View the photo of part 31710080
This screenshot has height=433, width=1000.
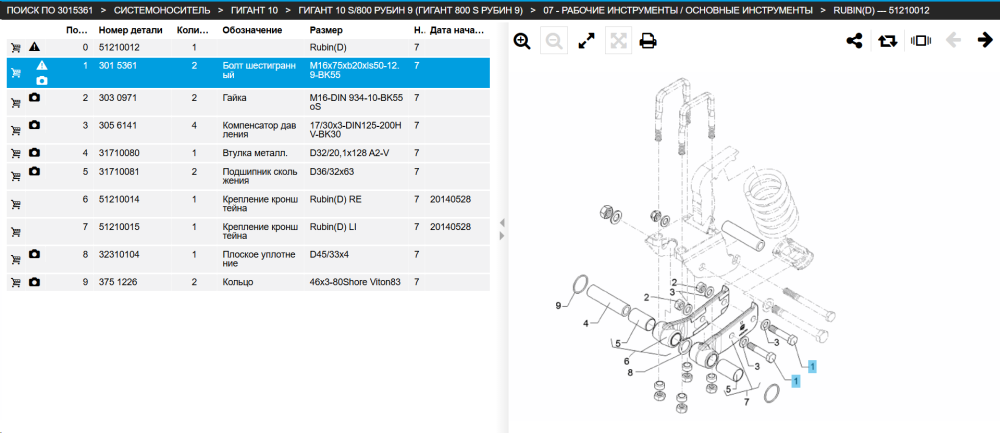point(35,152)
